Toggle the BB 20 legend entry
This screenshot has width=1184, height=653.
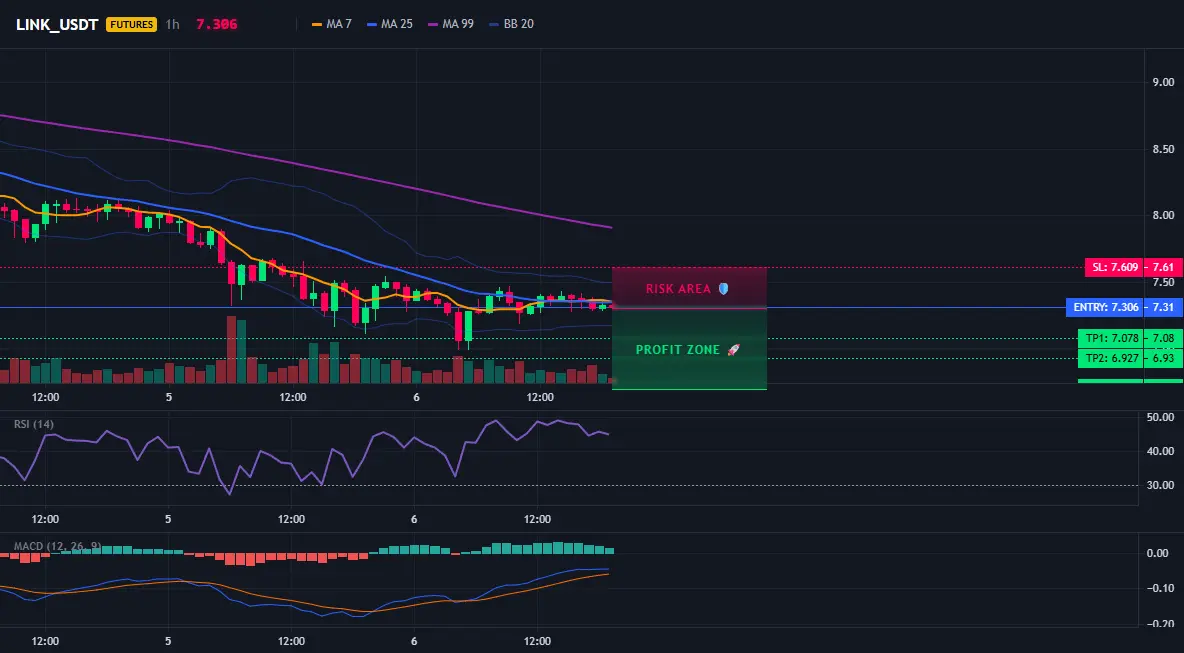tap(511, 24)
